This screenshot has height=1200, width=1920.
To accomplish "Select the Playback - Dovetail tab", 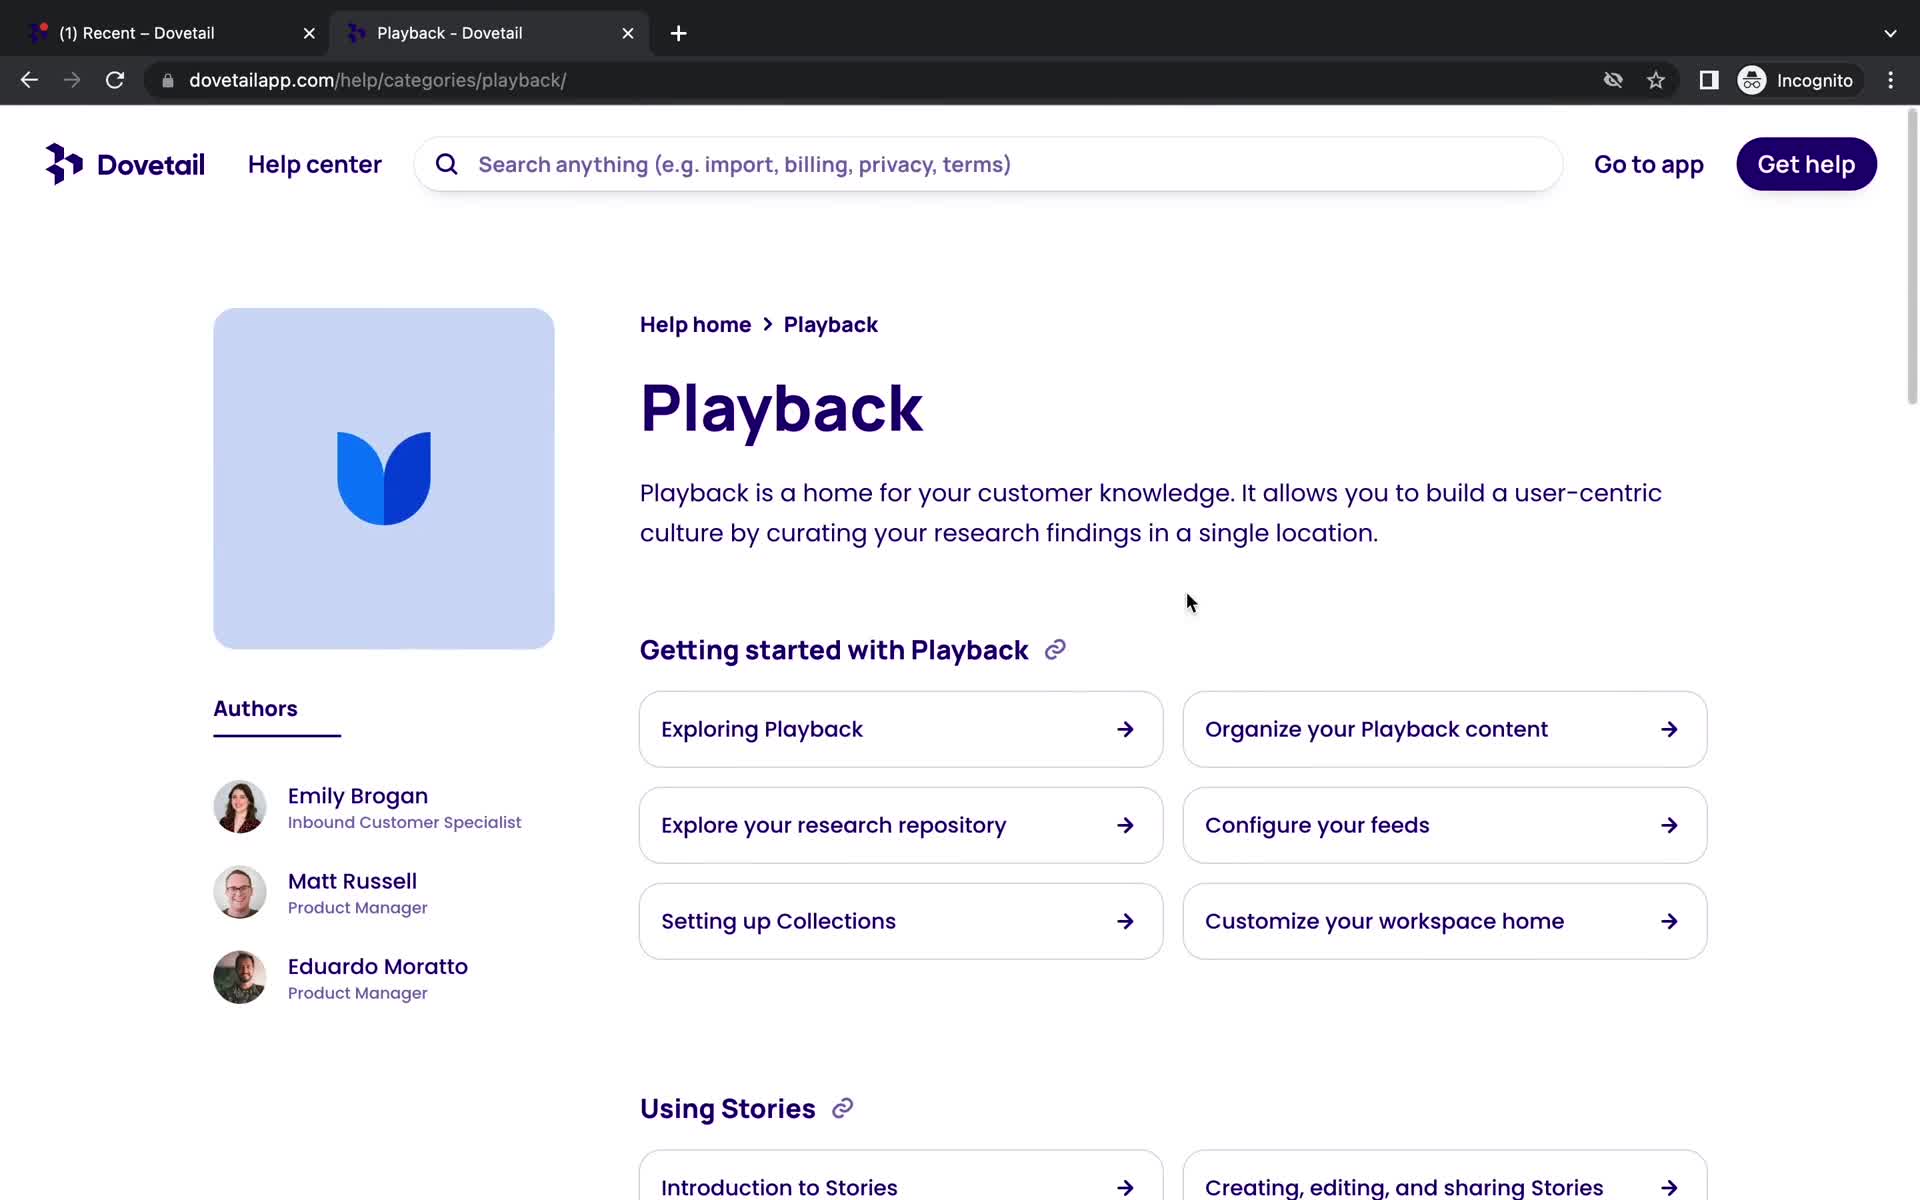I will coord(488,33).
